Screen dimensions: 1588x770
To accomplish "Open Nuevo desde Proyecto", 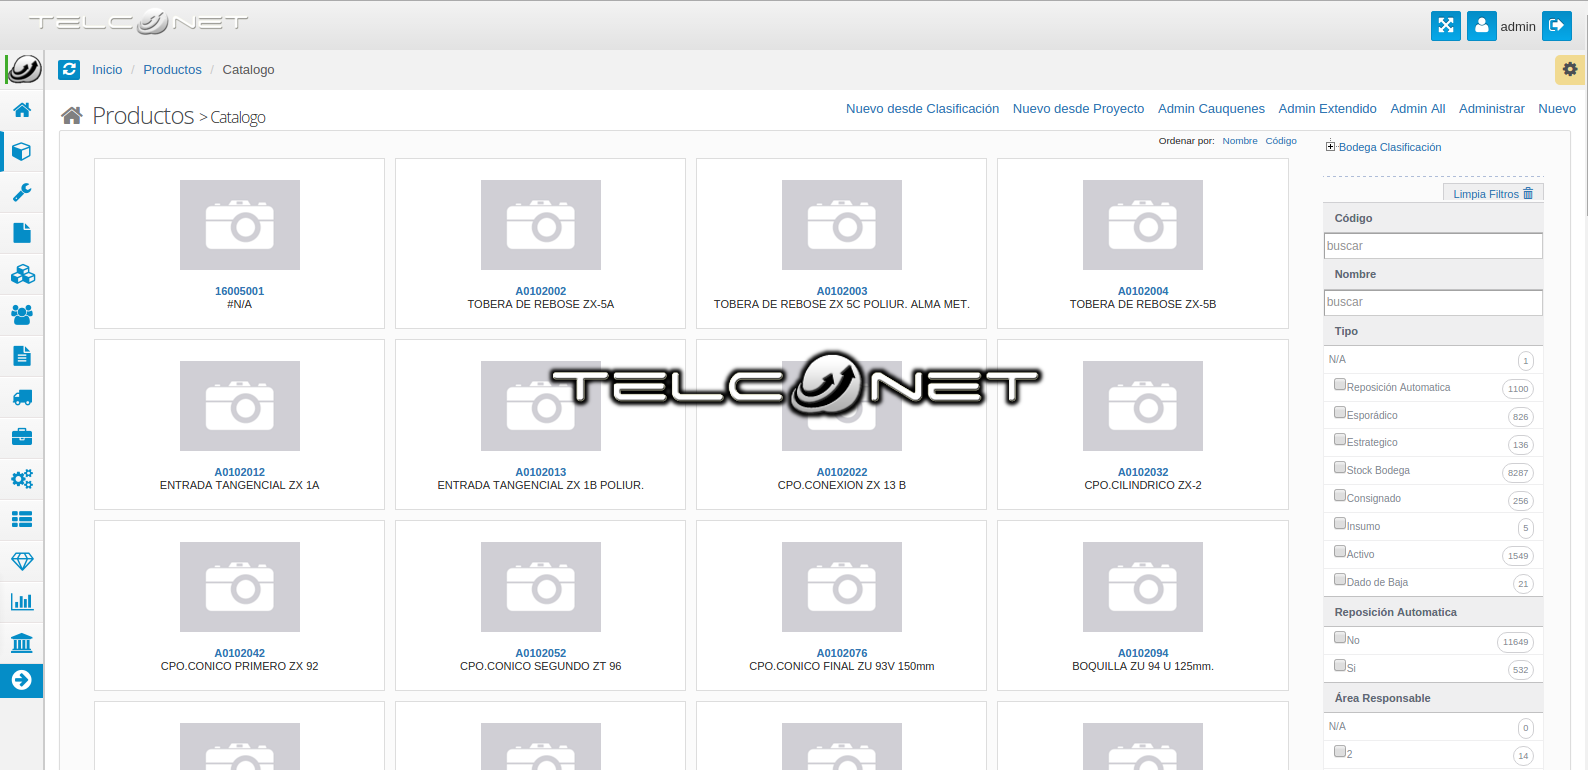I will [x=1078, y=109].
